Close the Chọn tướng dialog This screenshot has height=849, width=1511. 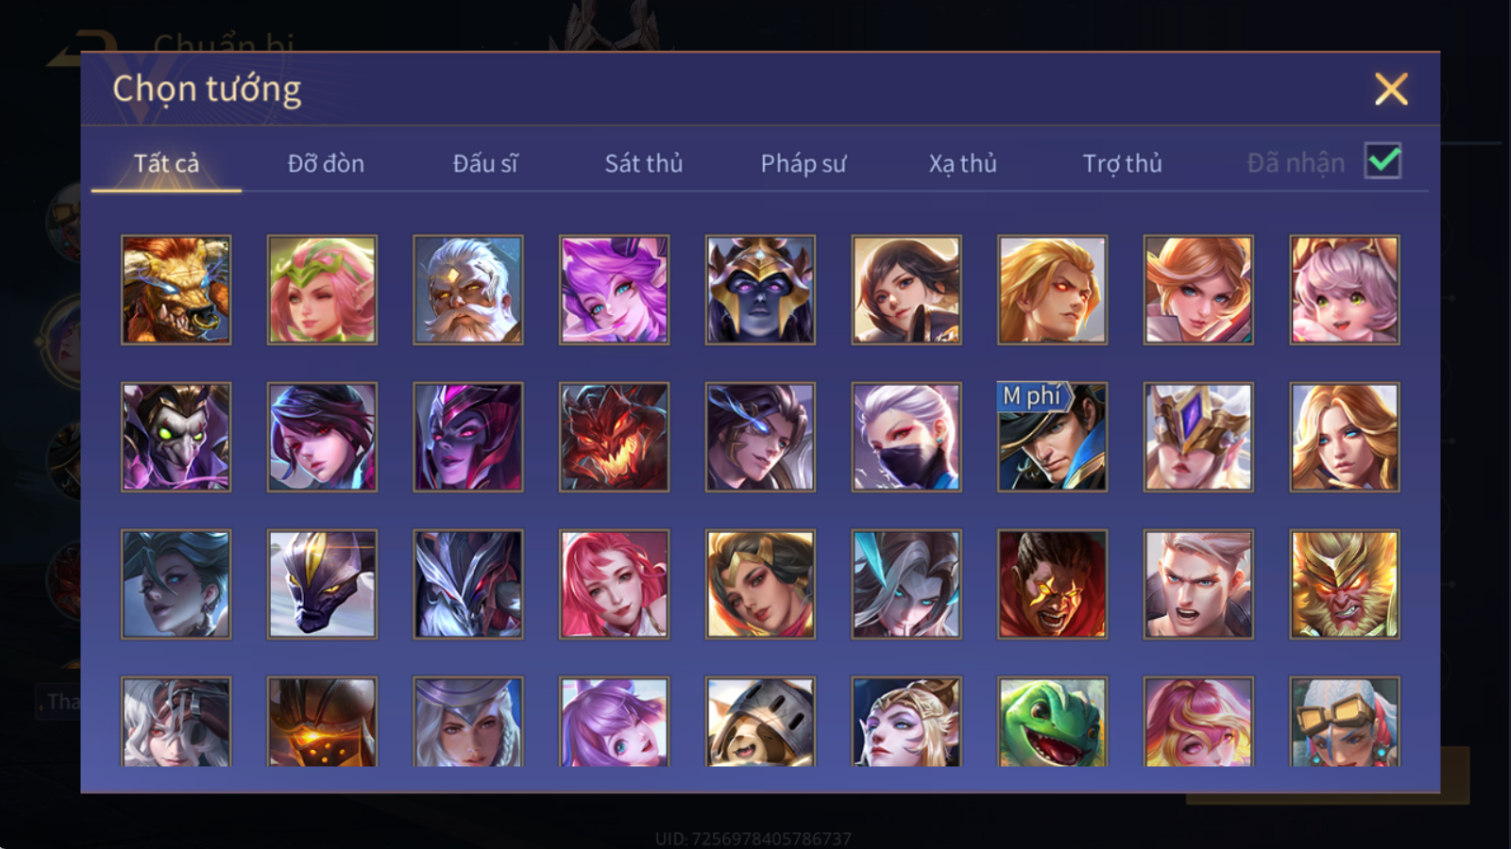pos(1391,89)
